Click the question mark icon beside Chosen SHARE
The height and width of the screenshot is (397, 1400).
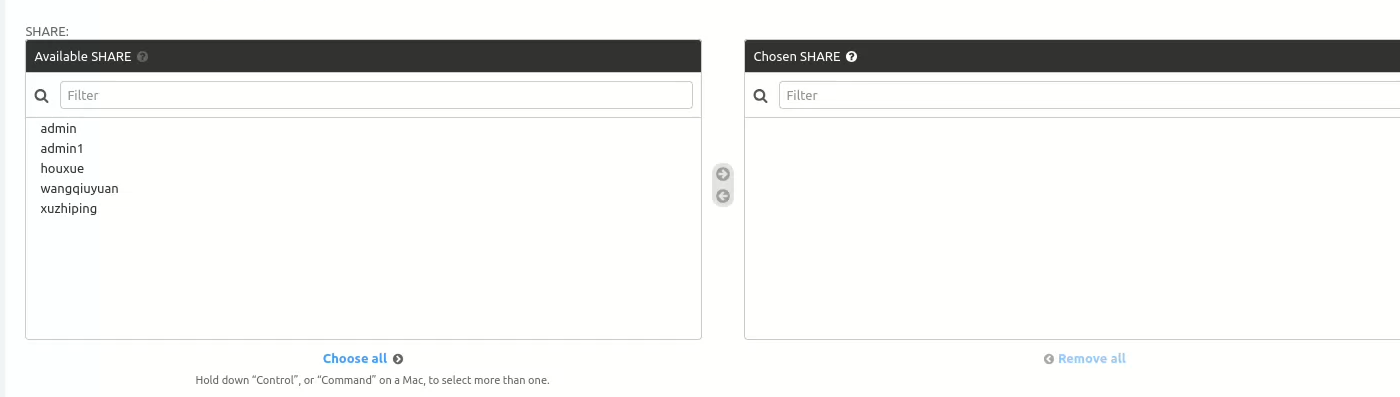click(x=851, y=57)
